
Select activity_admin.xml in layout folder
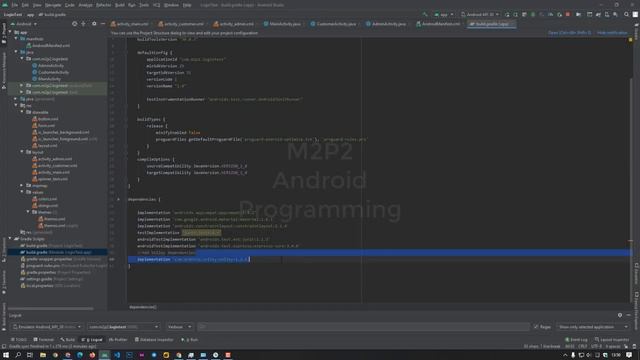52,159
